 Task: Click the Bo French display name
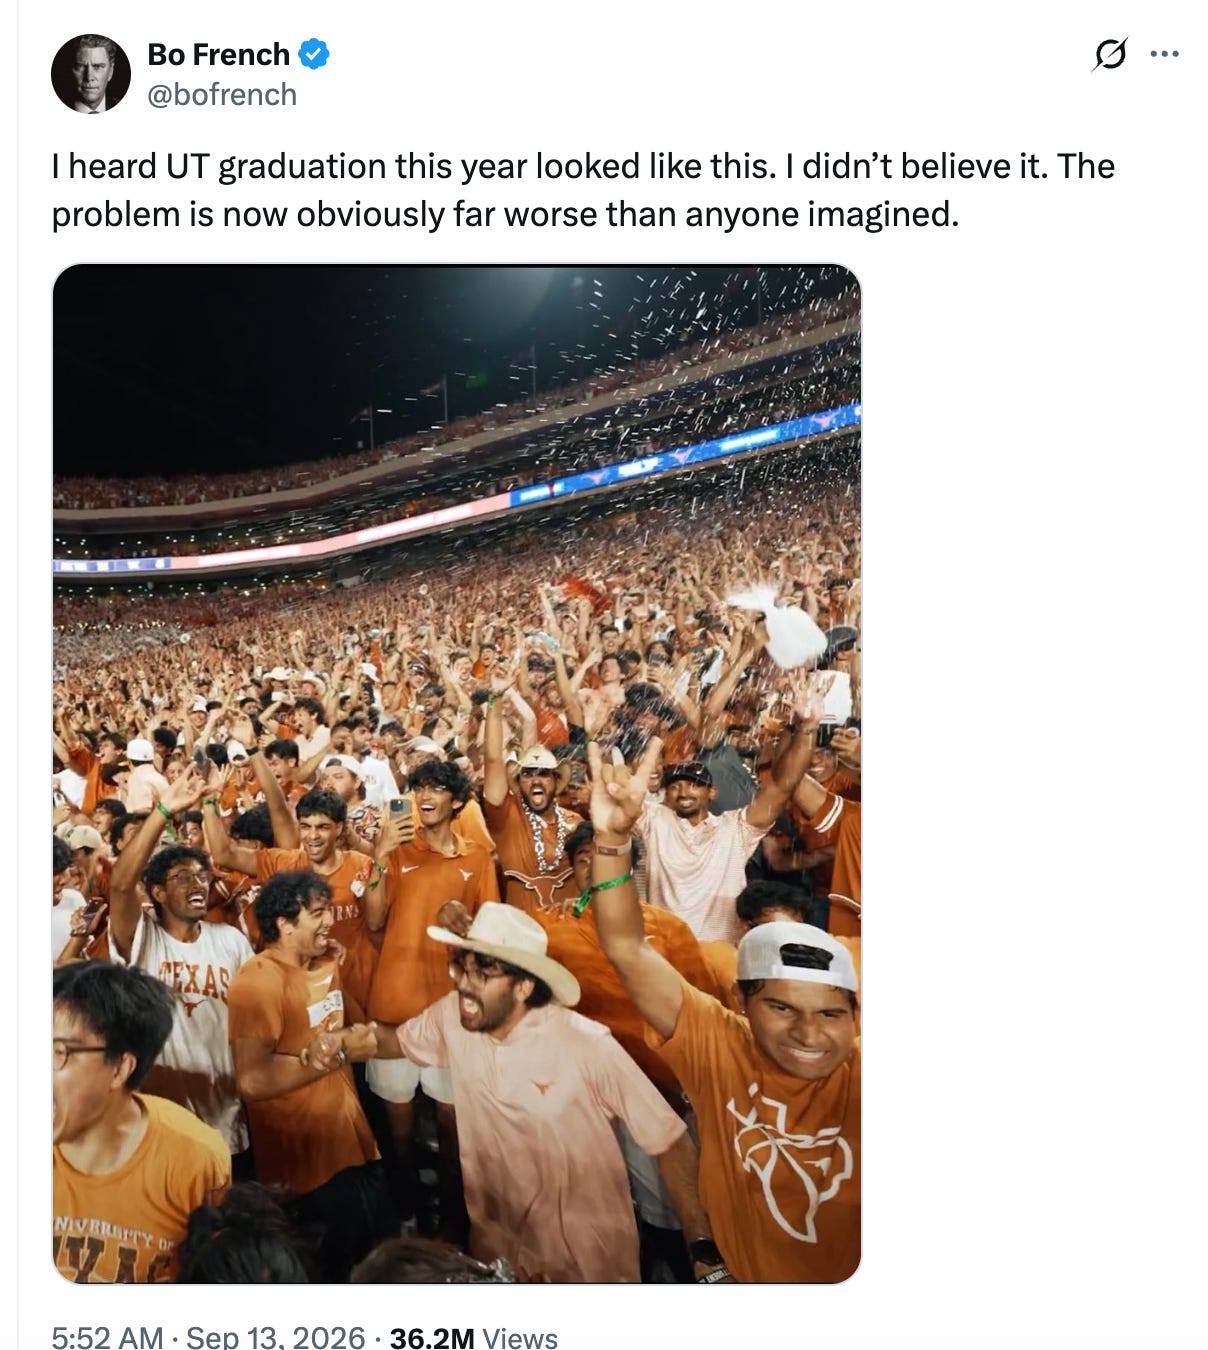(x=218, y=54)
